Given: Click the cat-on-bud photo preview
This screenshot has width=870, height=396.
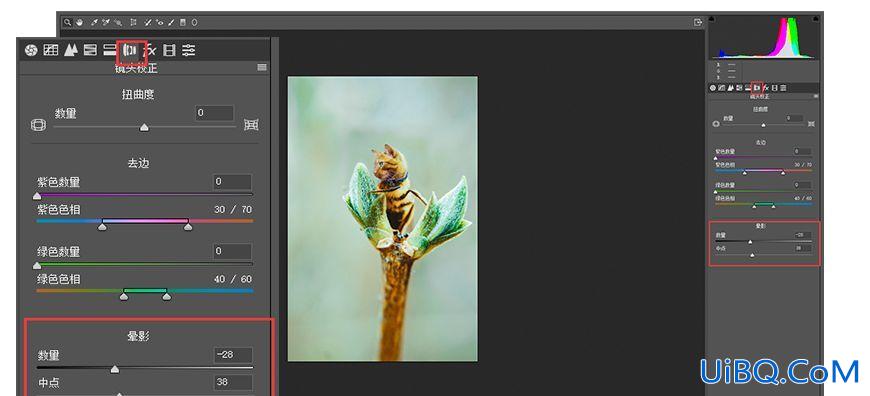Looking at the screenshot, I should (x=382, y=219).
